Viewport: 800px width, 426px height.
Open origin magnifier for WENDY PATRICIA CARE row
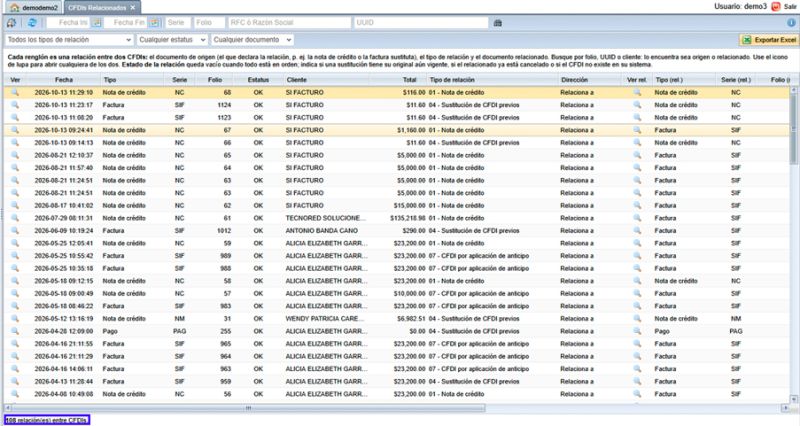pos(15,318)
